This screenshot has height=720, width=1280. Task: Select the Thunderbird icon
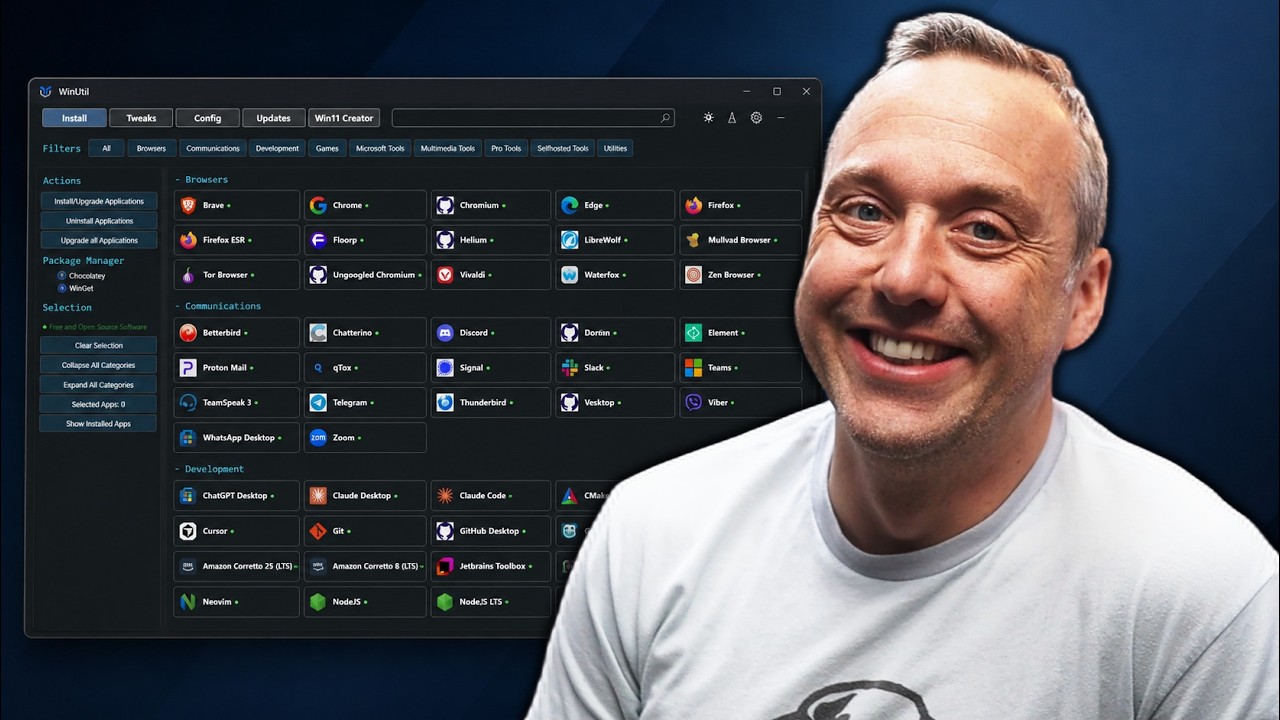(445, 403)
